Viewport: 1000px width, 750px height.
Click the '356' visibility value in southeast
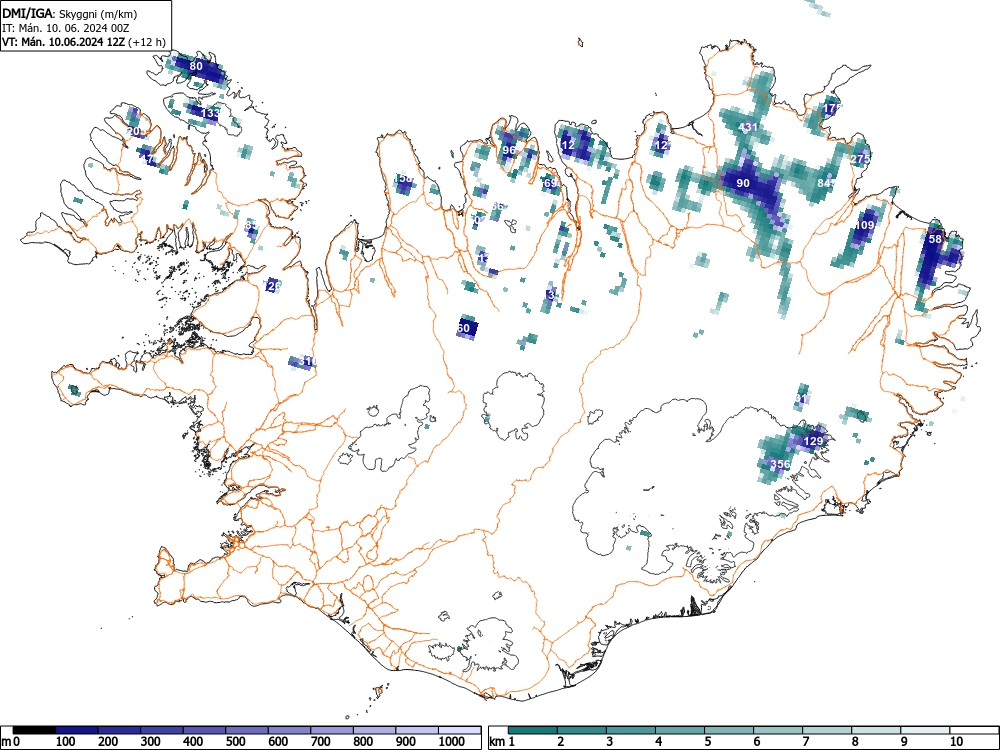pyautogui.click(x=781, y=464)
